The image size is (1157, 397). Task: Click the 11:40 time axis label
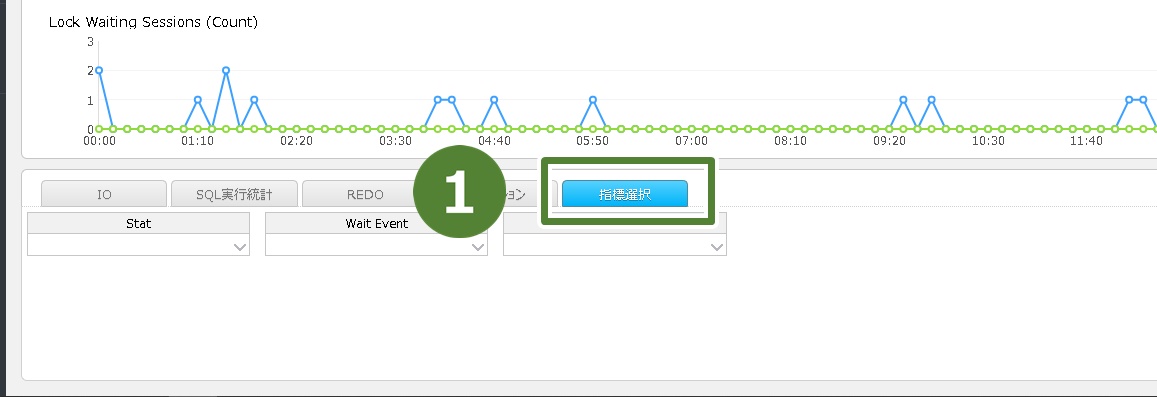1086,140
